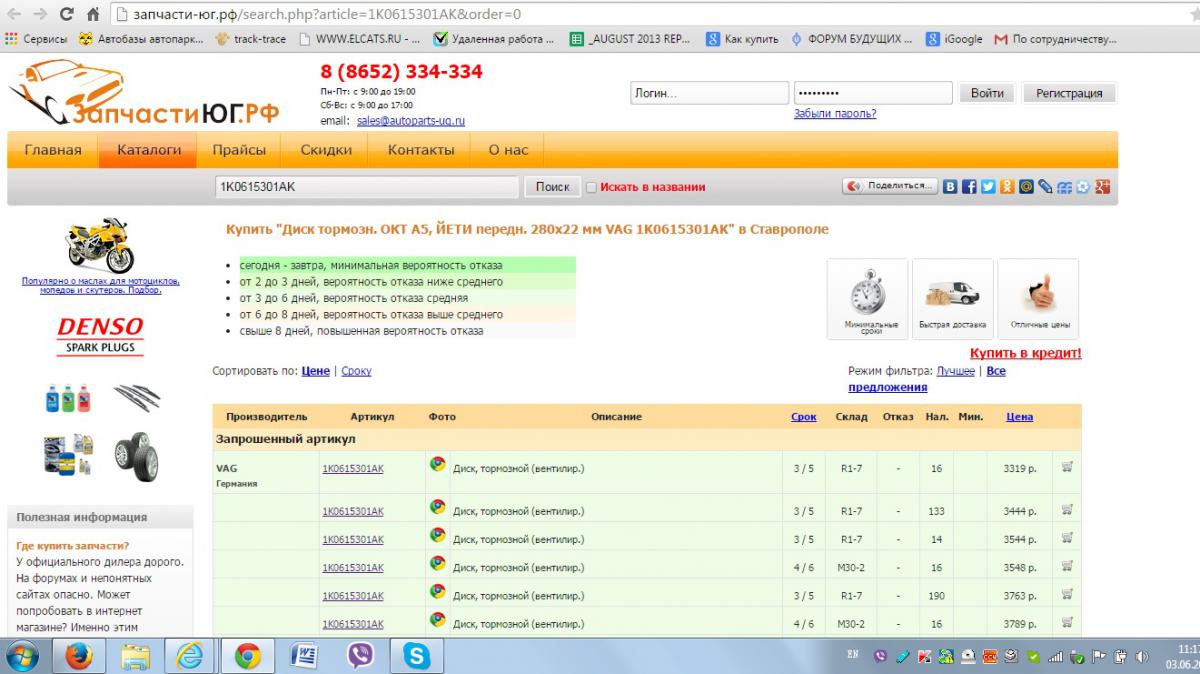Click the browser back arrow
1200x674 pixels.
[14, 15]
